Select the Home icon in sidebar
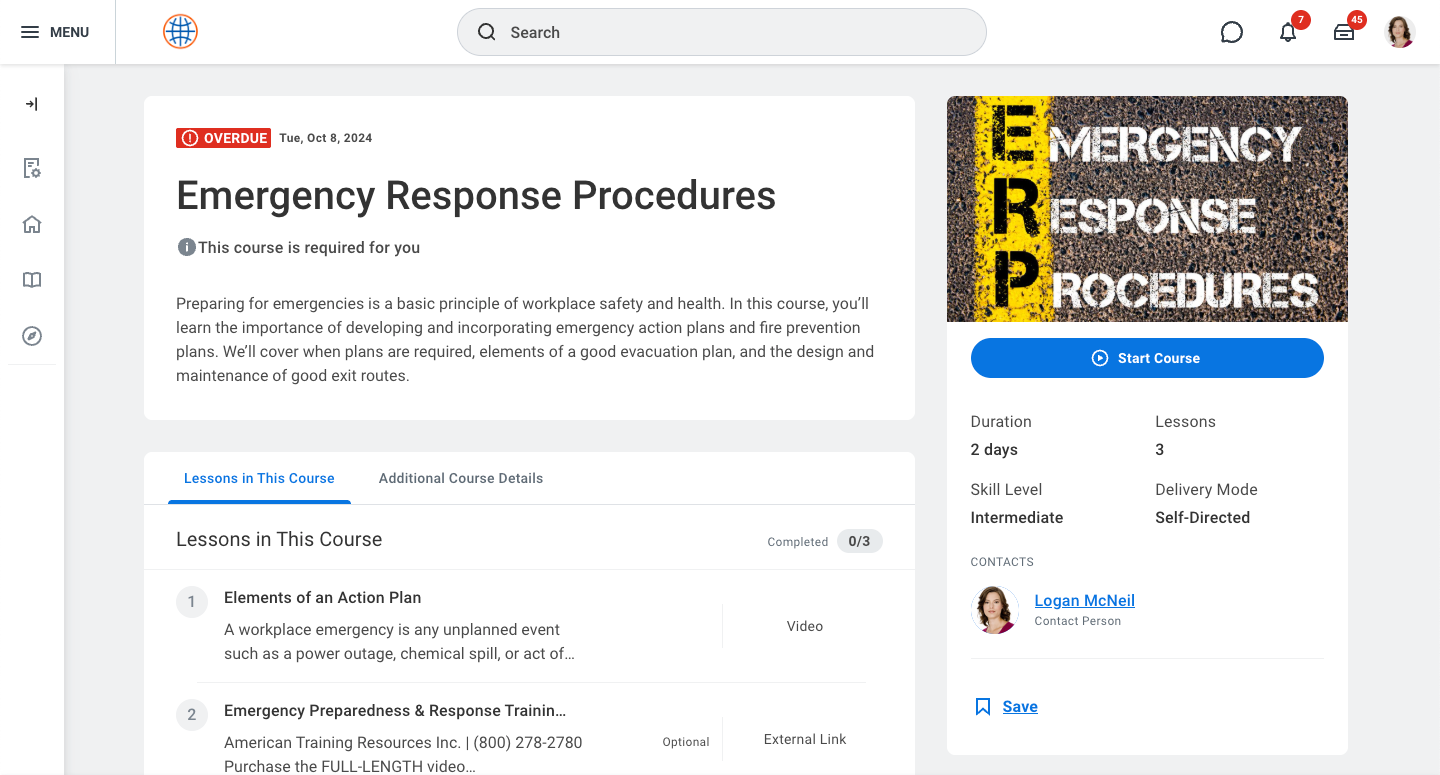The image size is (1440, 775). coord(31,224)
